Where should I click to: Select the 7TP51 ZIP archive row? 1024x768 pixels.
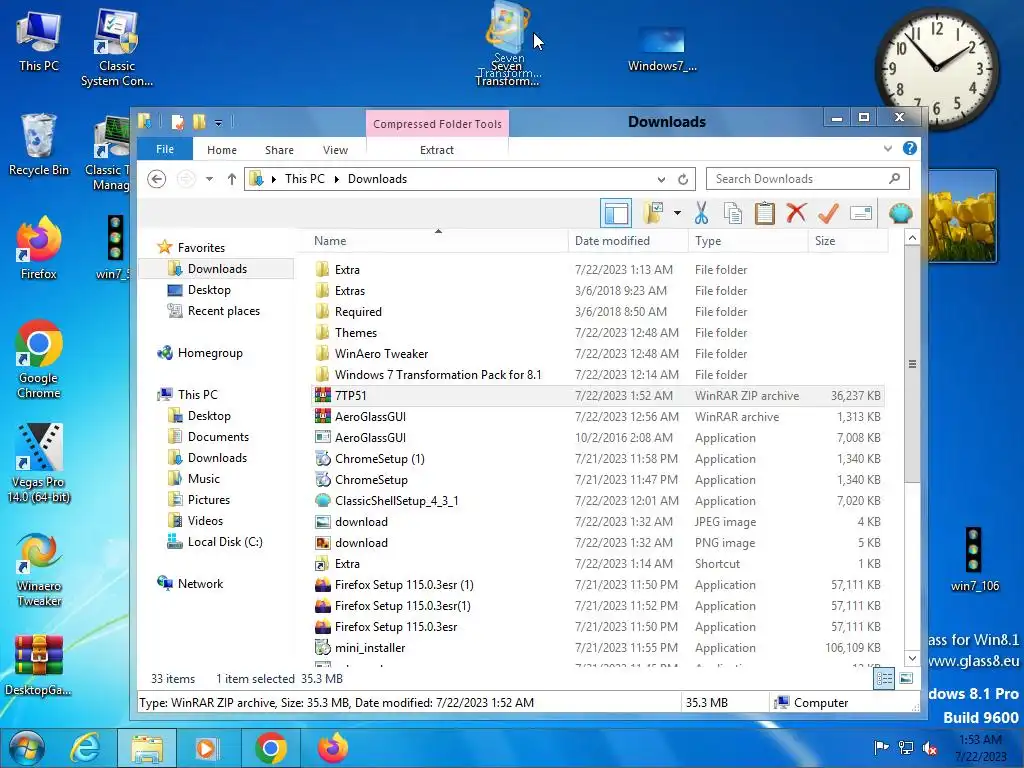coord(598,395)
